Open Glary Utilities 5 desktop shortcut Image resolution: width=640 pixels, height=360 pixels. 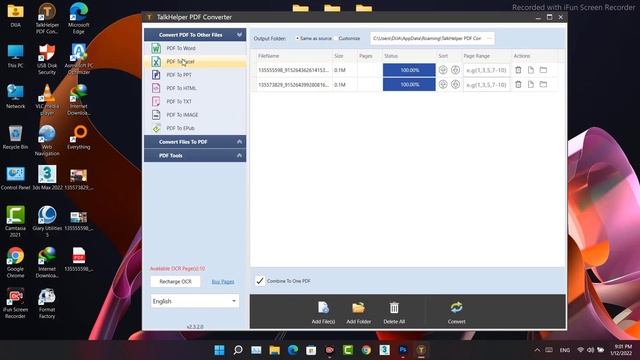(47, 222)
